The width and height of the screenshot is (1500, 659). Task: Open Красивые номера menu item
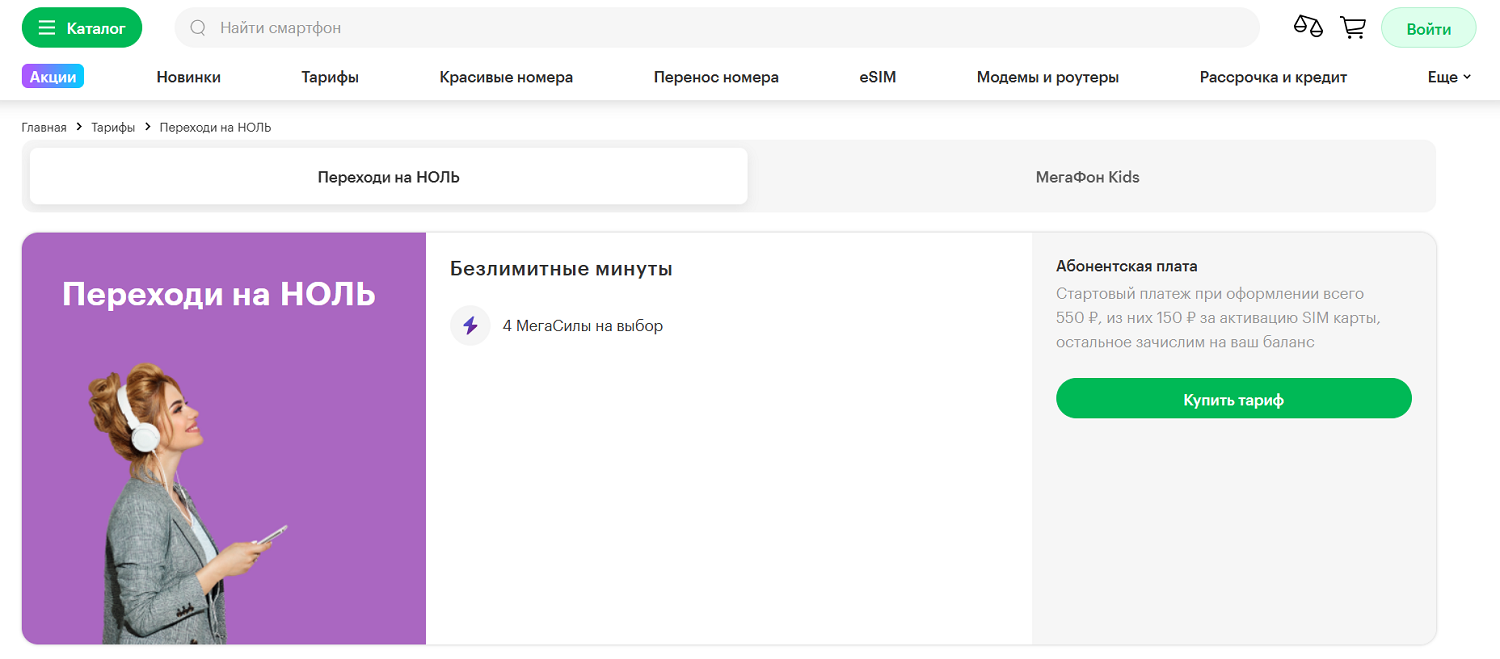click(x=506, y=77)
